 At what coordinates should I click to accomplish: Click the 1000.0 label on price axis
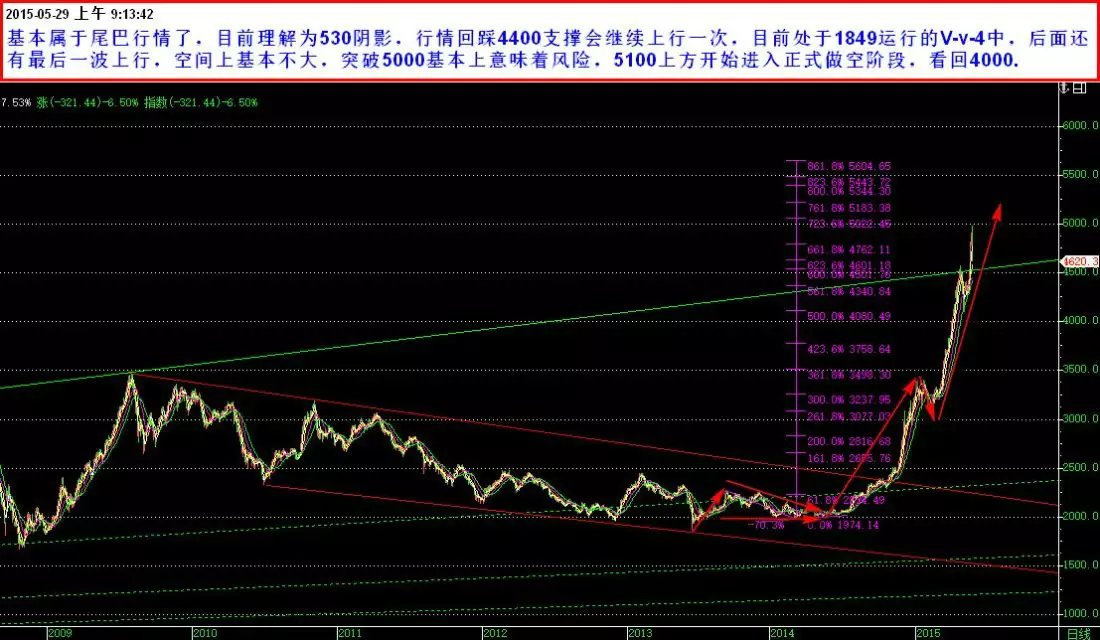1079,613
